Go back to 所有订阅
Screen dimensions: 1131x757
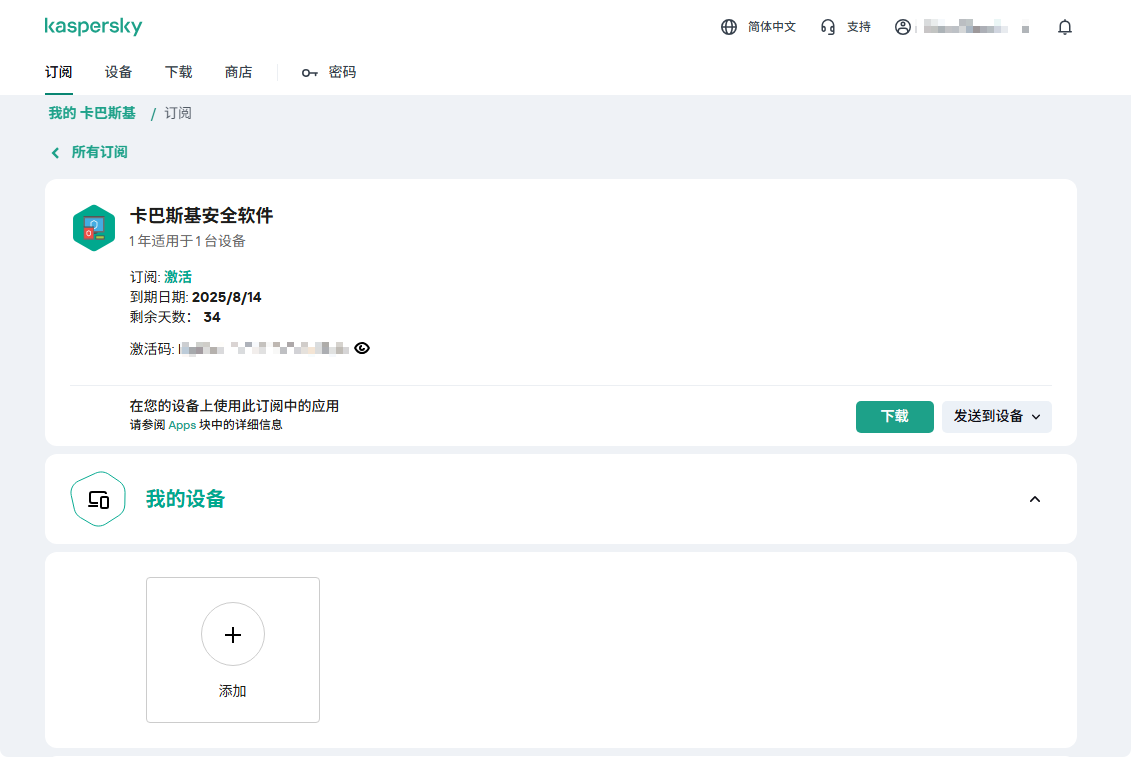[x=100, y=152]
